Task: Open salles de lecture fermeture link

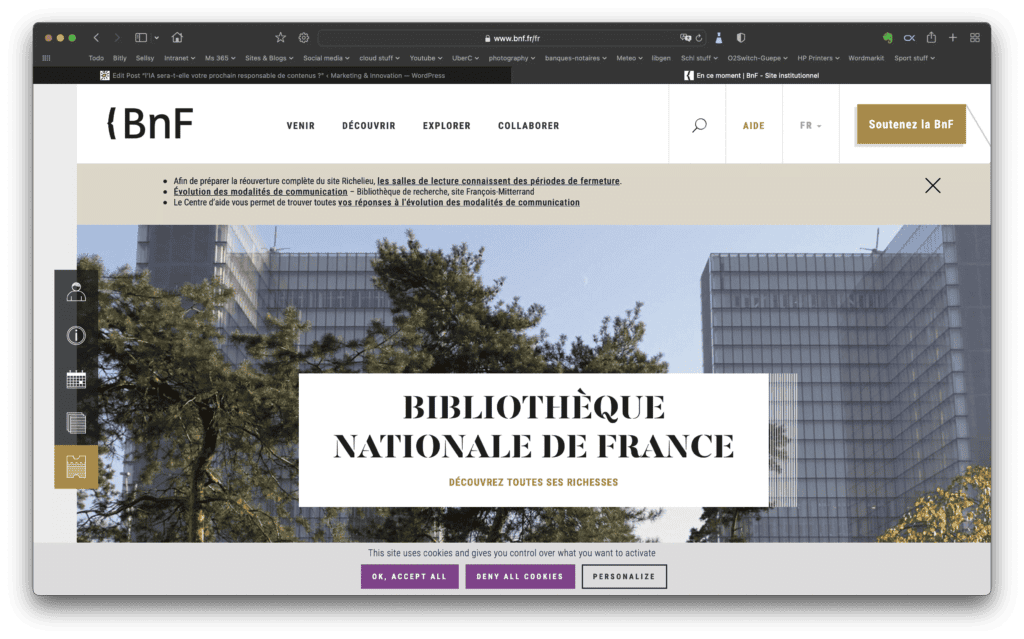Action: pyautogui.click(x=498, y=181)
